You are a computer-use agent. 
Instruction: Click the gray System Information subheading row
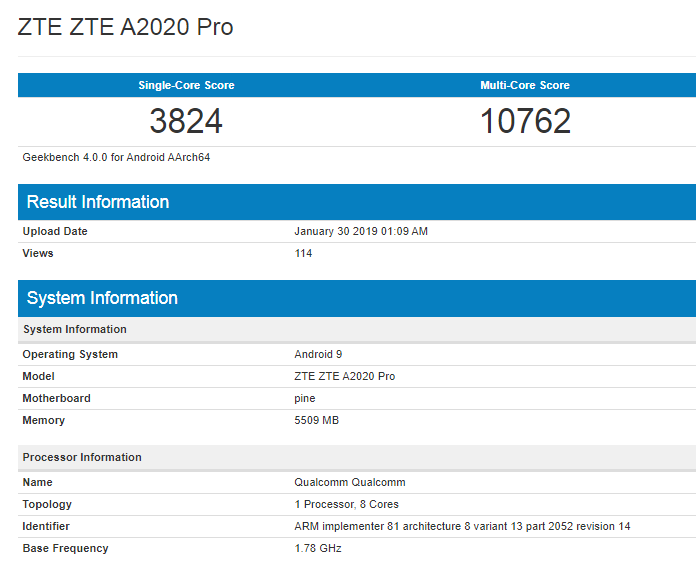coord(357,329)
